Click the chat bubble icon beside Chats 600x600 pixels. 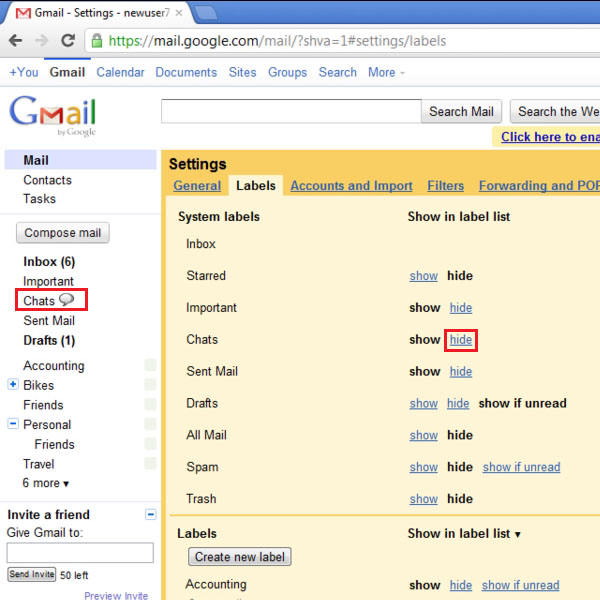tap(67, 299)
